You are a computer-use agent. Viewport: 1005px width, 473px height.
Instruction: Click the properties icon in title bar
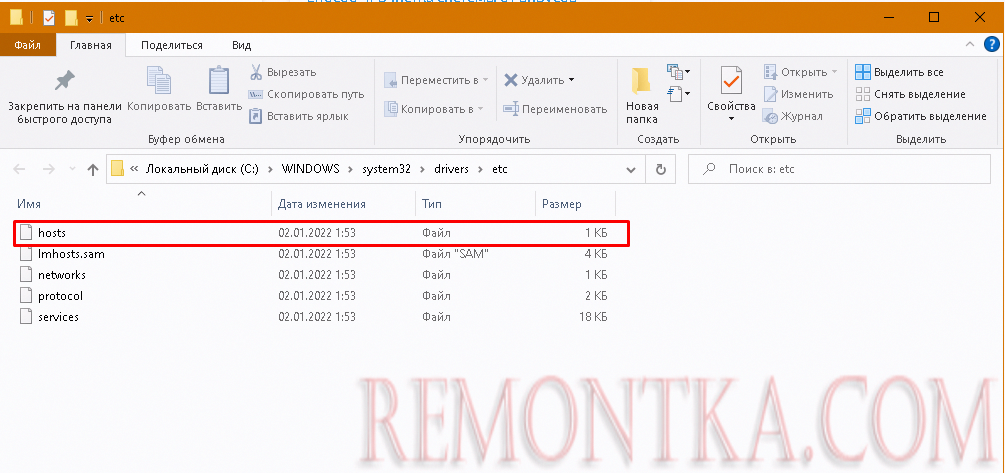(49, 18)
